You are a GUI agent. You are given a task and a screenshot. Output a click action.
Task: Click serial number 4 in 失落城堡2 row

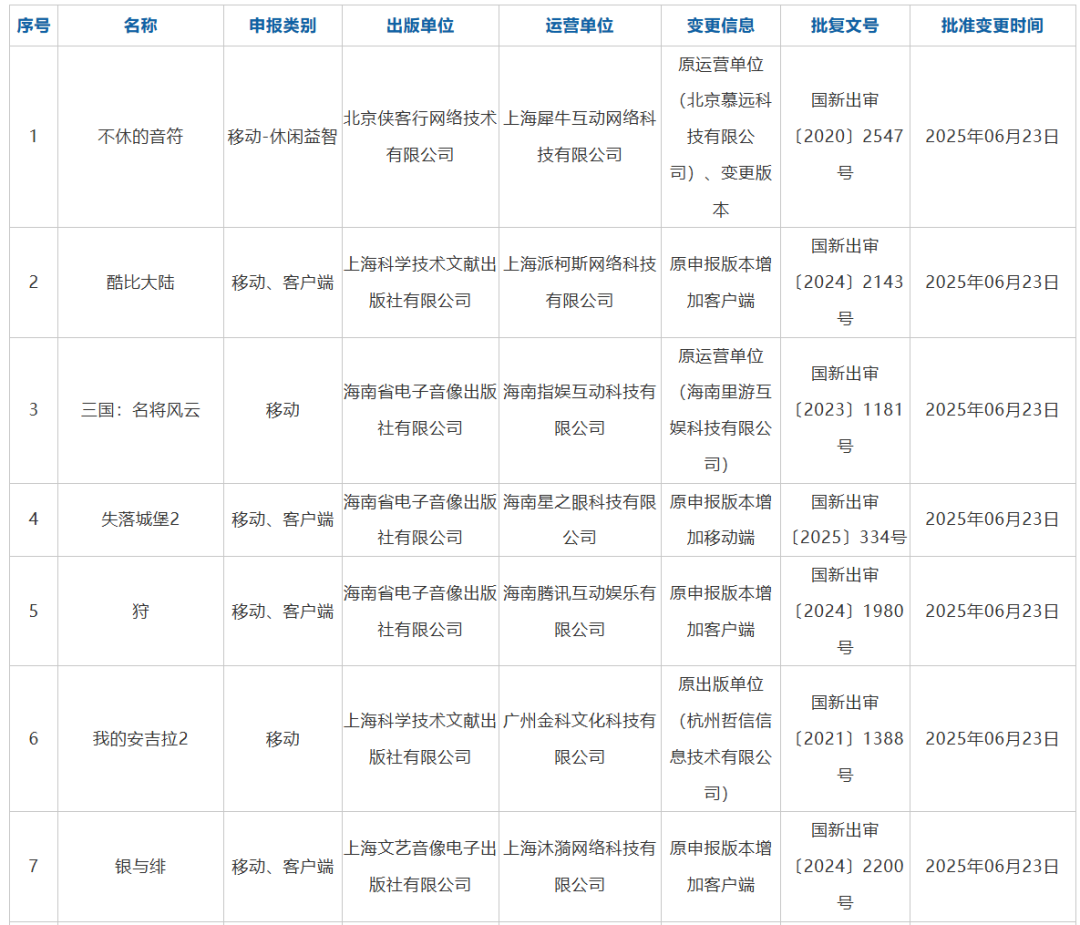tap(33, 519)
